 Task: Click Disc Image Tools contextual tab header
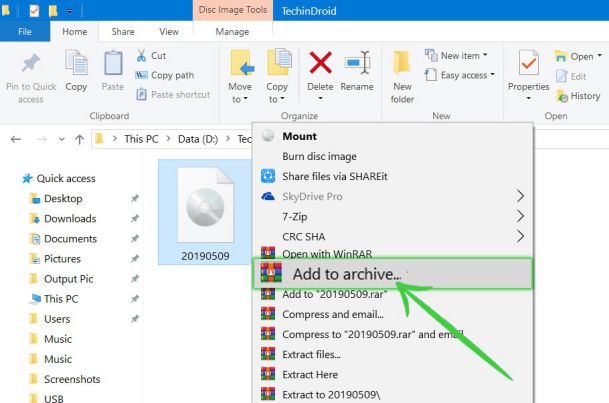233,10
